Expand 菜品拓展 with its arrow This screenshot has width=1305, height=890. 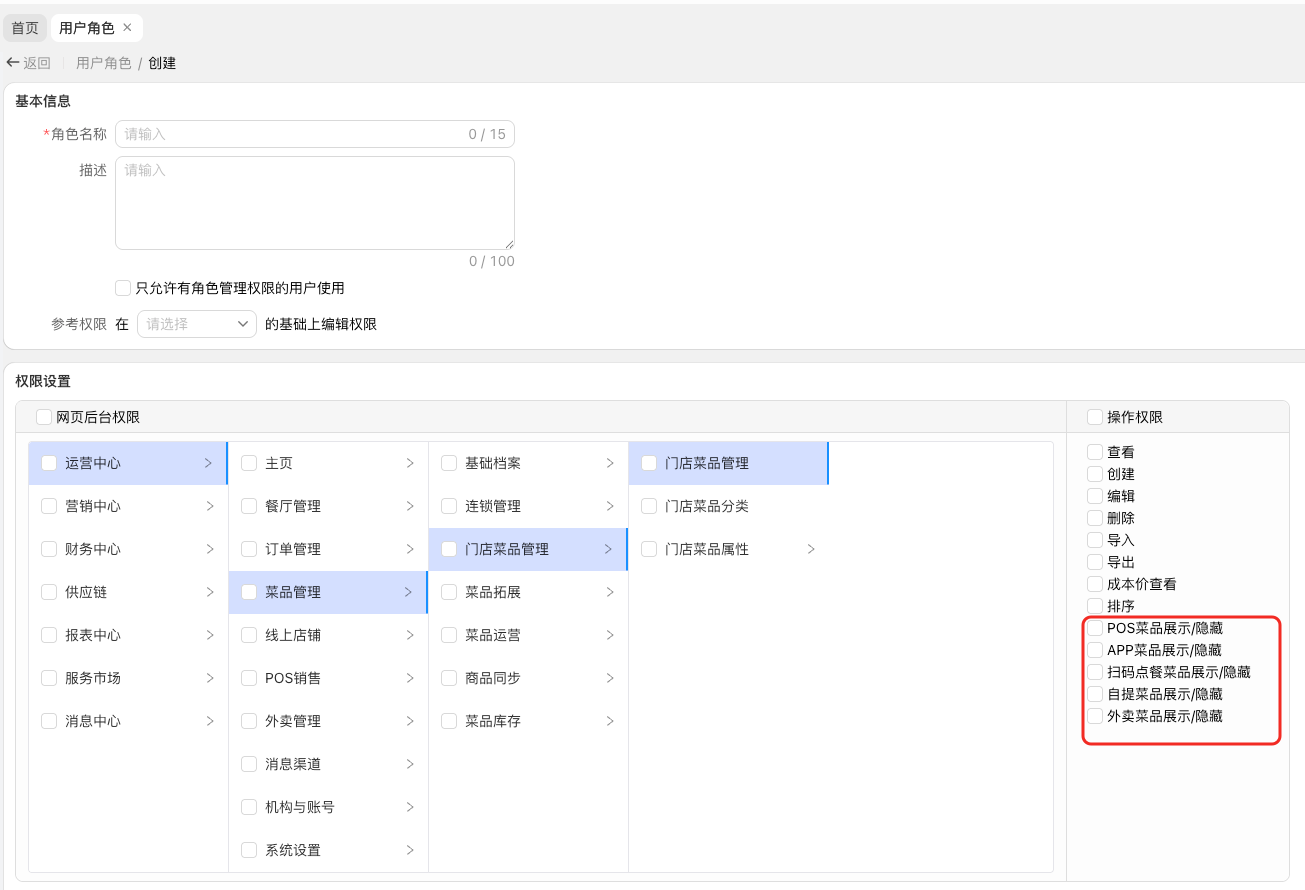coord(609,592)
